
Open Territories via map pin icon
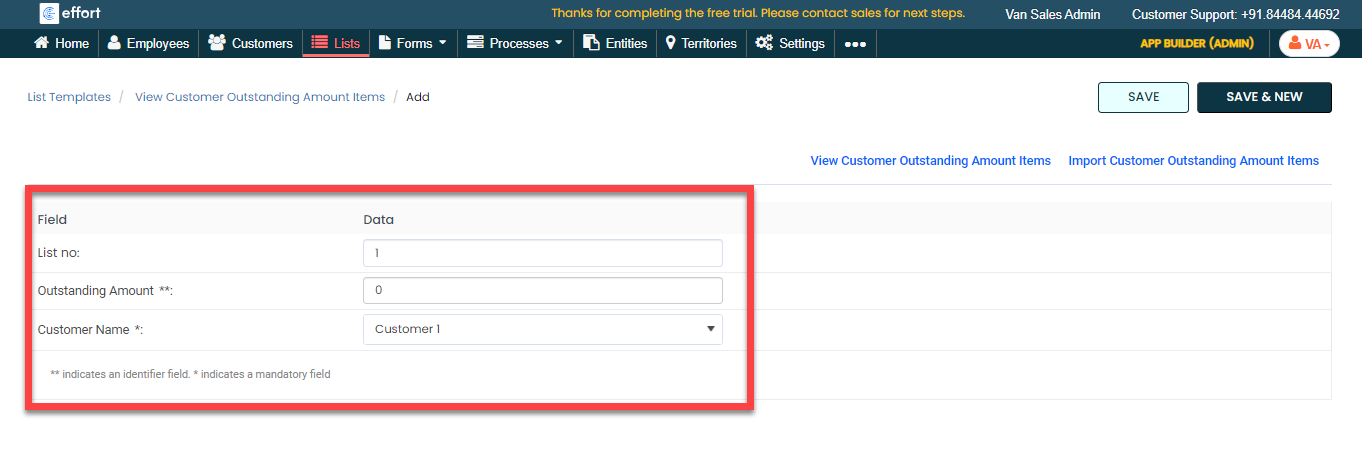coord(670,43)
